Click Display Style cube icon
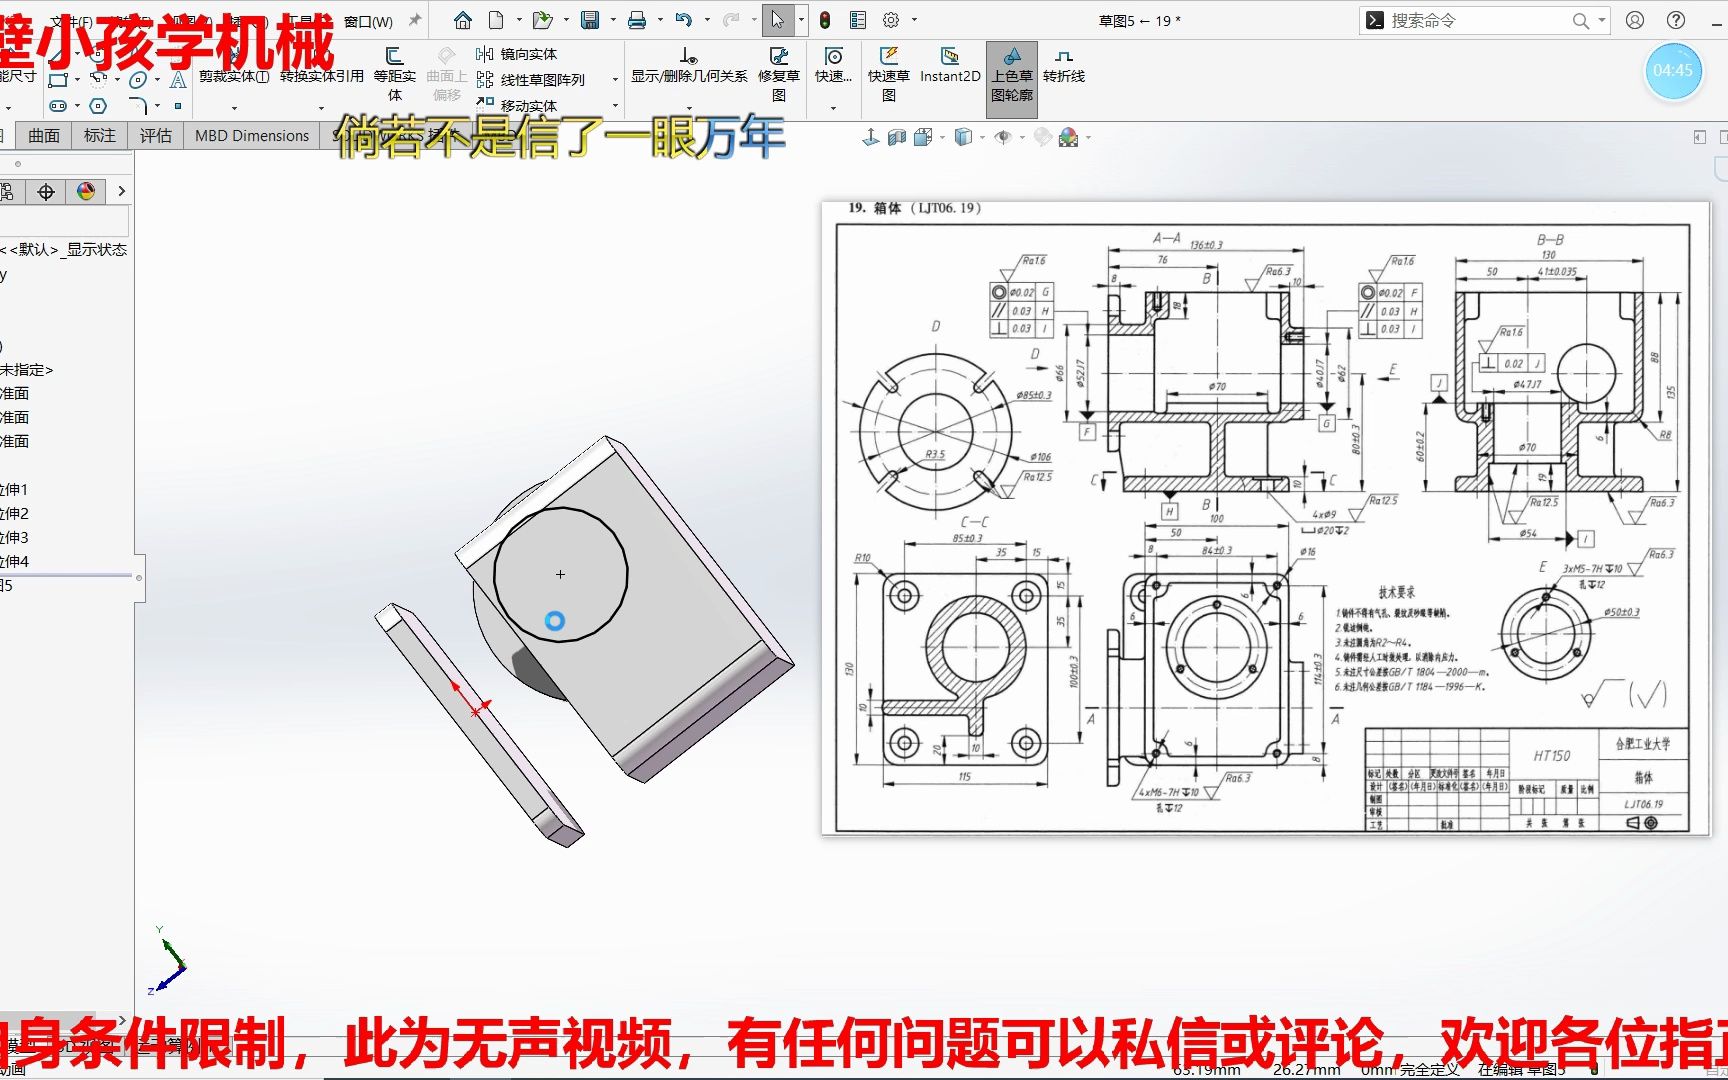Screen dimensions: 1728x1080 coord(963,137)
